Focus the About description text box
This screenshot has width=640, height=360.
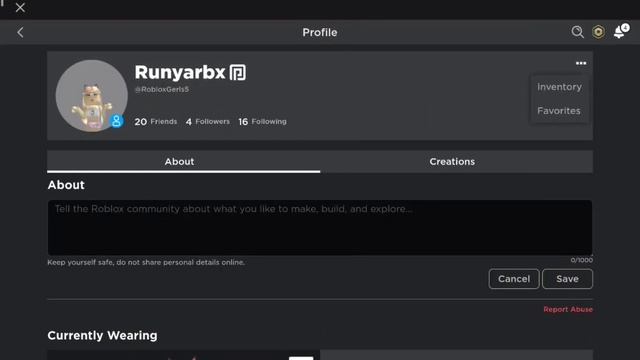[320, 227]
